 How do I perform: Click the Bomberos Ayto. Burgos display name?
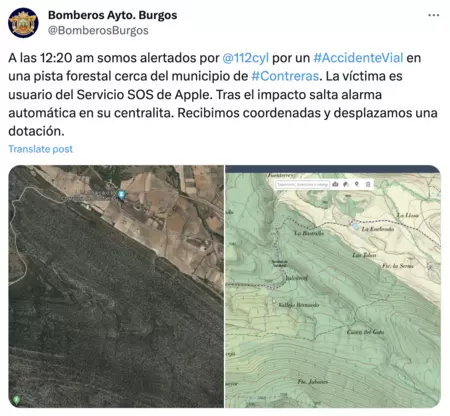point(112,15)
